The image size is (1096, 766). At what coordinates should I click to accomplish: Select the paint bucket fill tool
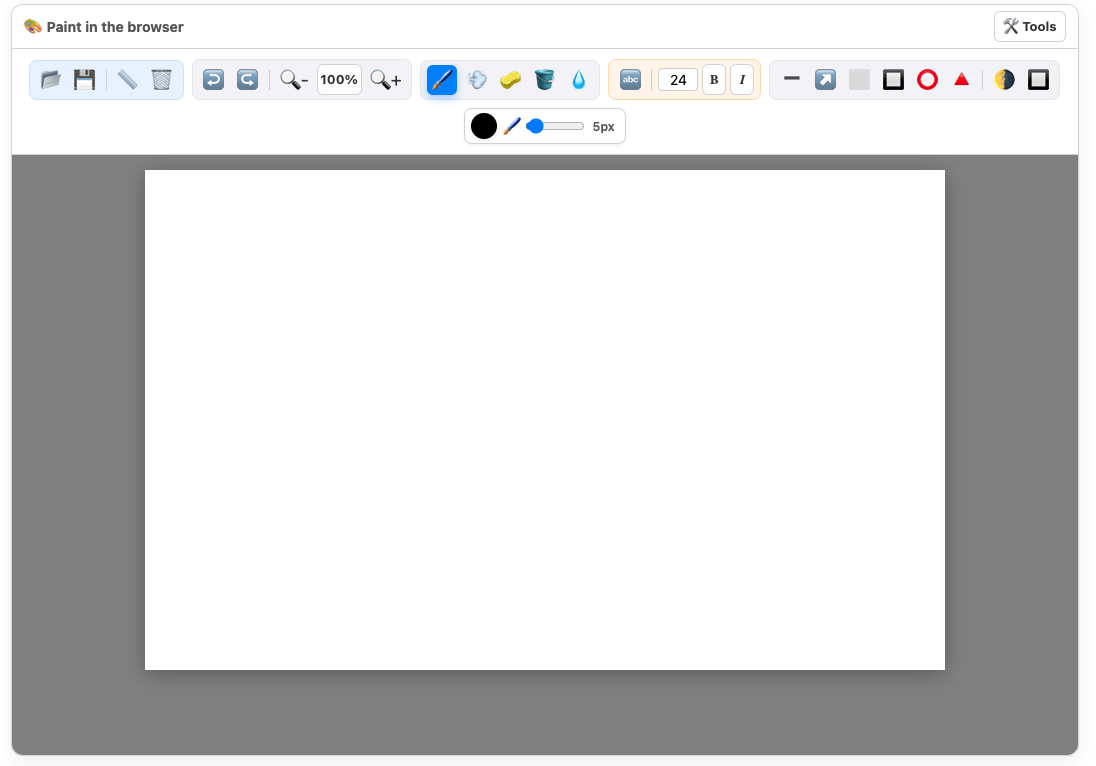coord(545,80)
